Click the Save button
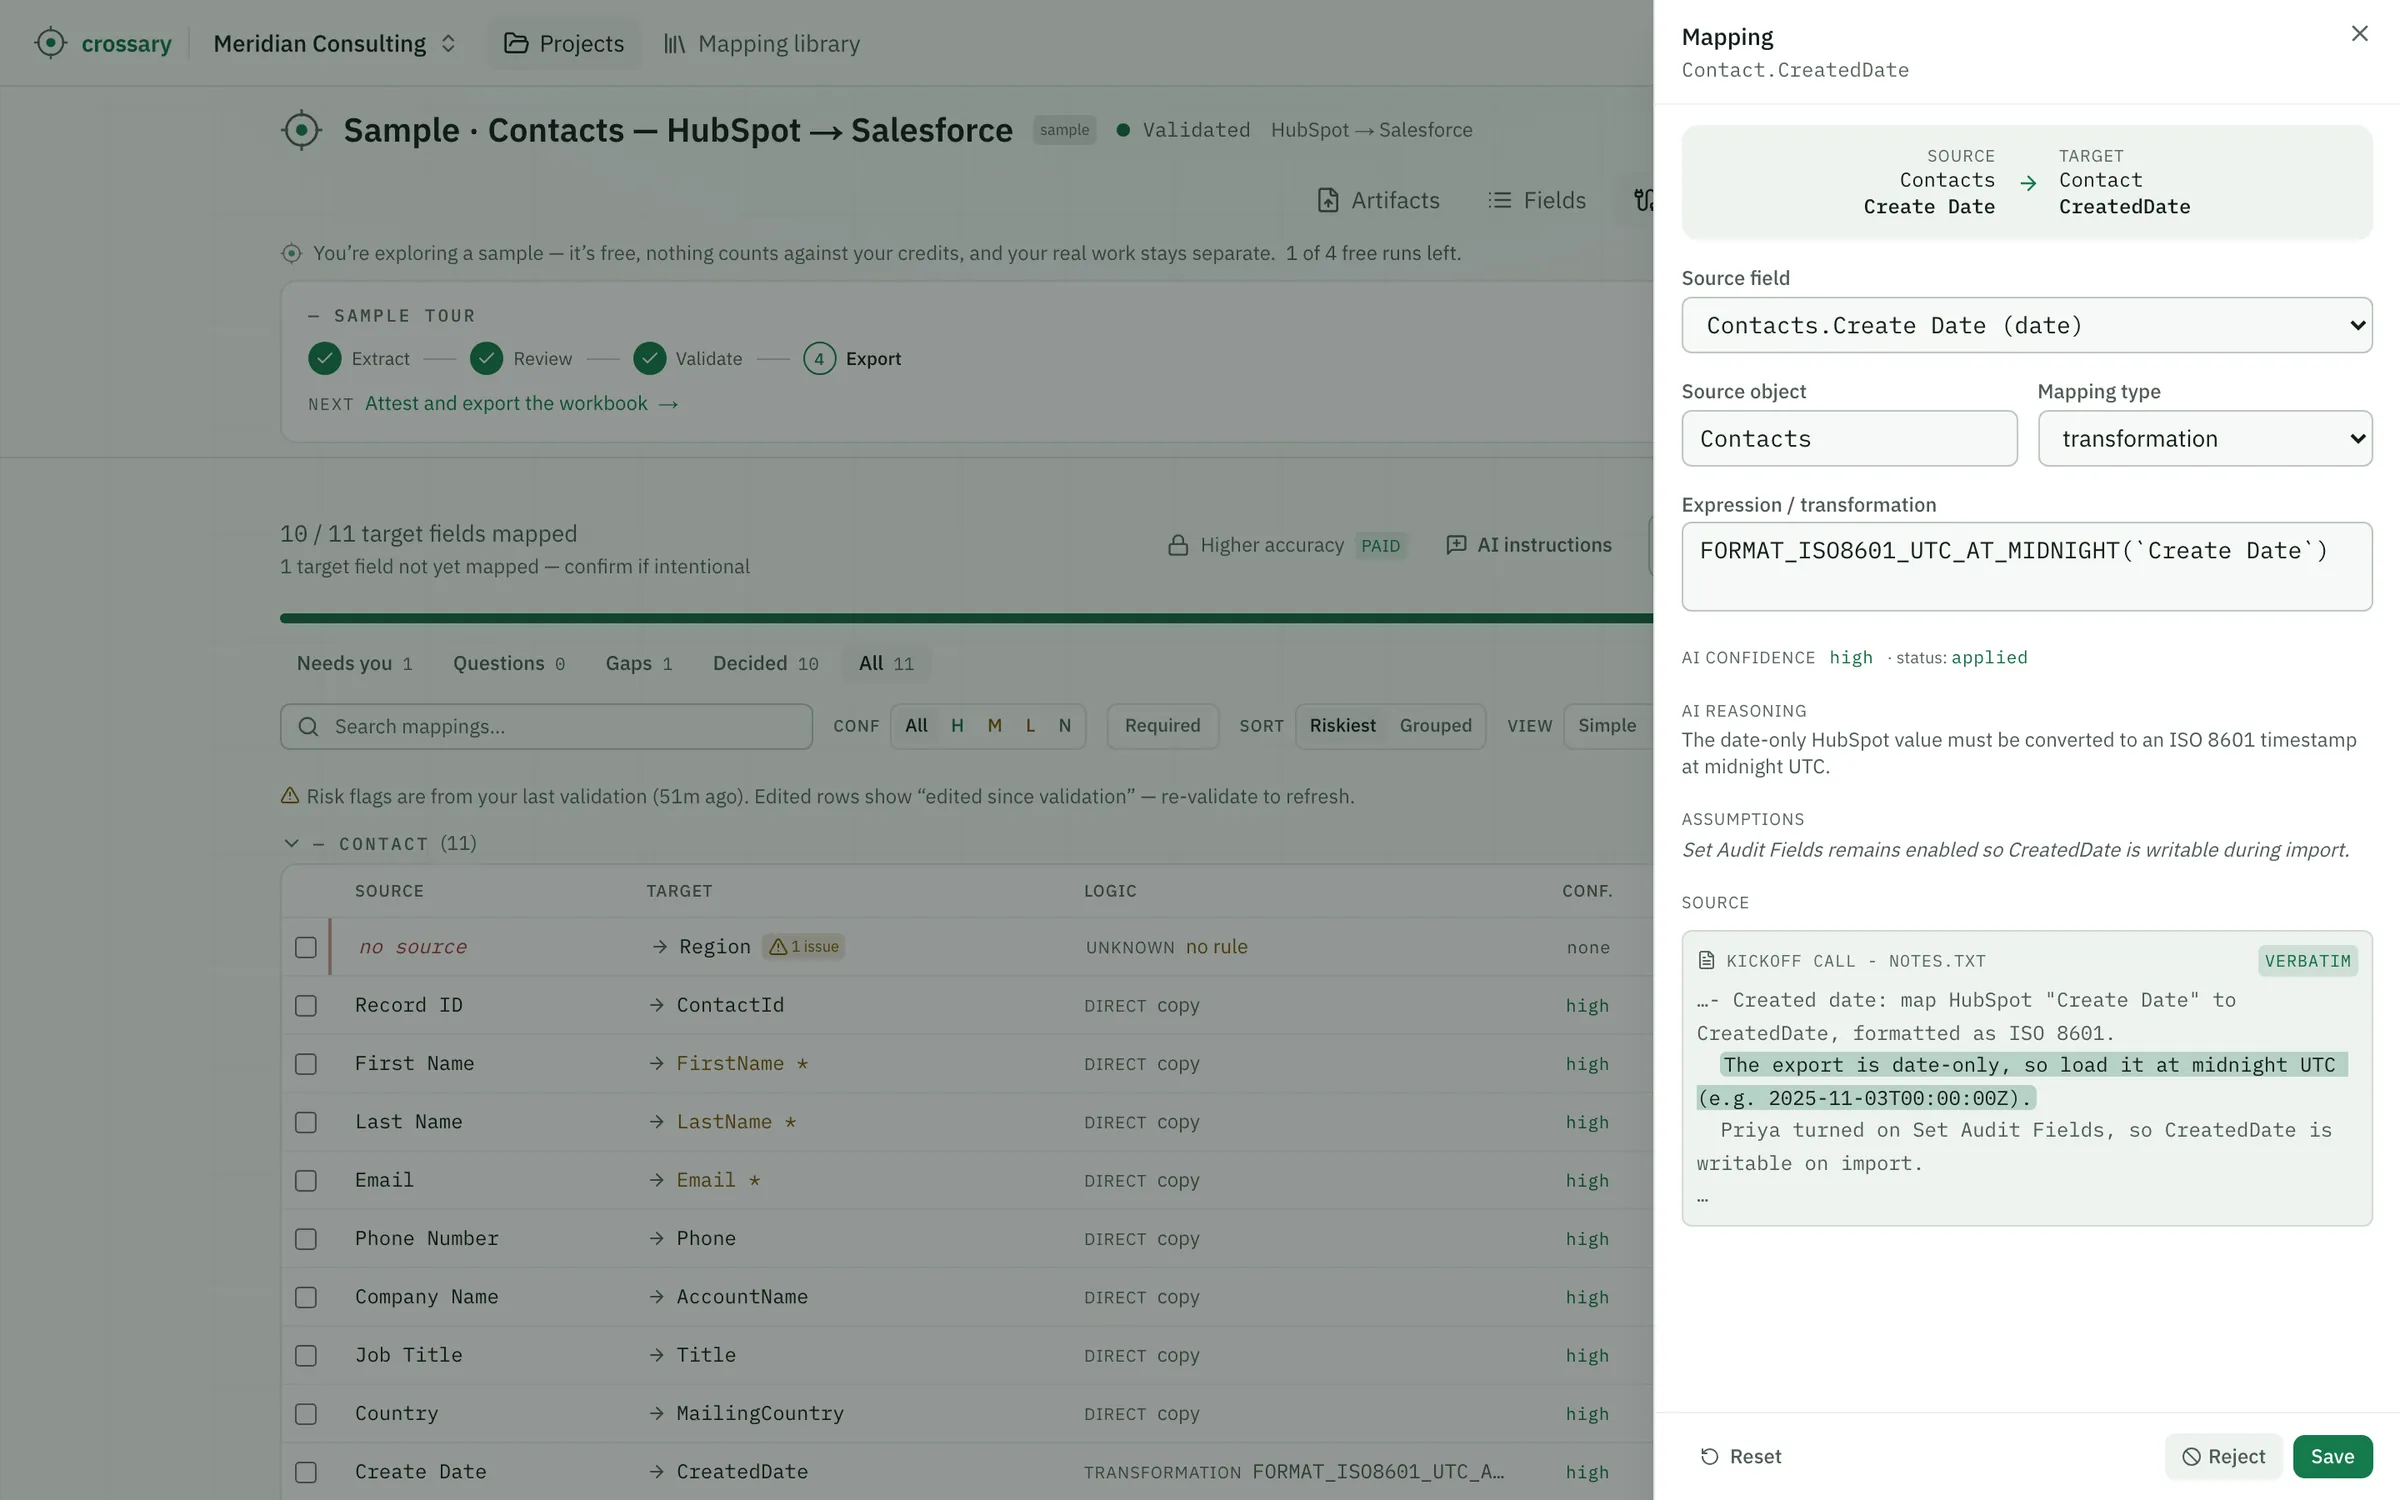This screenshot has height=1500, width=2400. tap(2332, 1456)
